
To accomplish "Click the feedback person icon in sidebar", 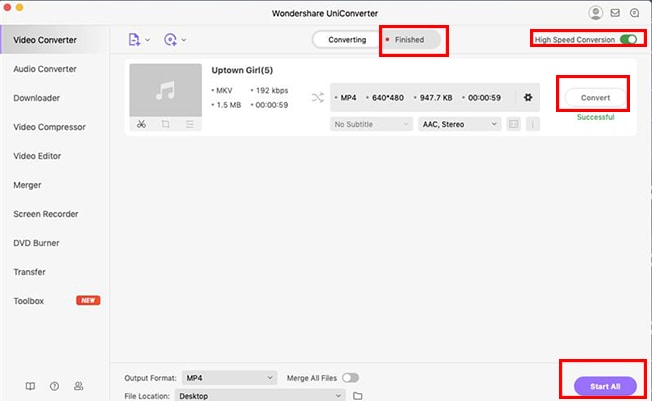I will [79, 386].
